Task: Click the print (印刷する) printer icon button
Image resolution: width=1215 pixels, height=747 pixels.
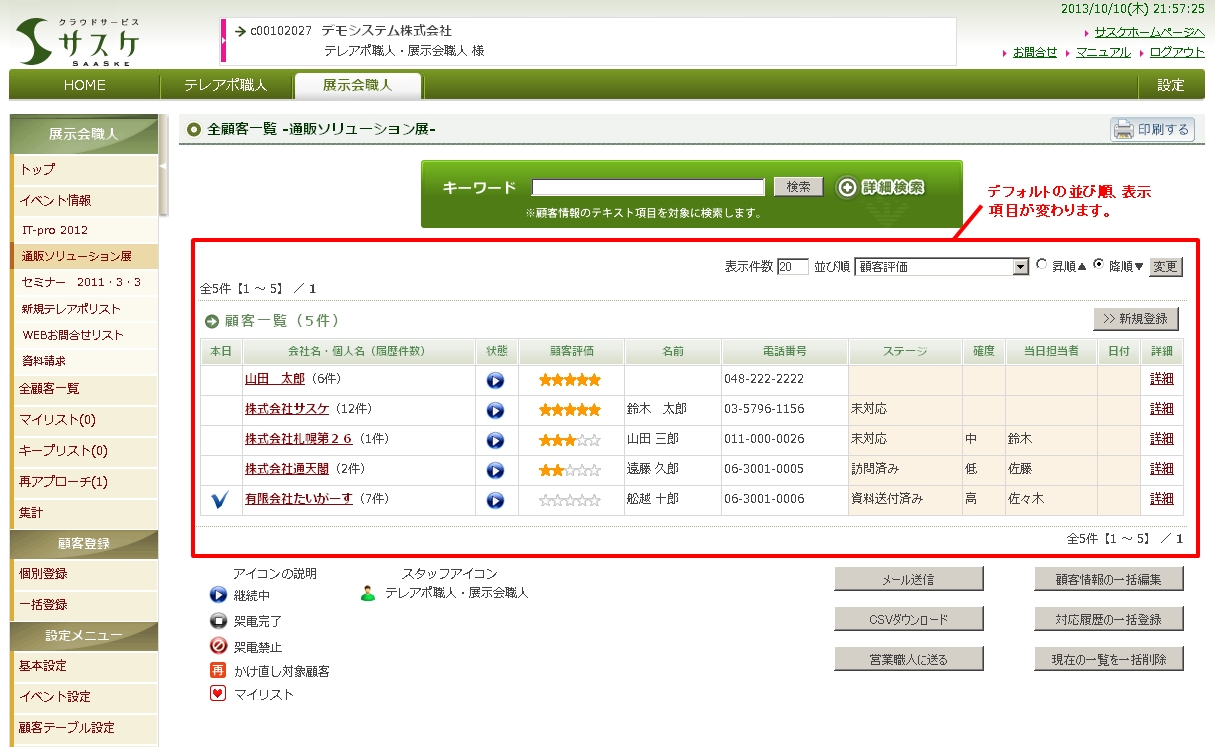Action: pos(1152,129)
